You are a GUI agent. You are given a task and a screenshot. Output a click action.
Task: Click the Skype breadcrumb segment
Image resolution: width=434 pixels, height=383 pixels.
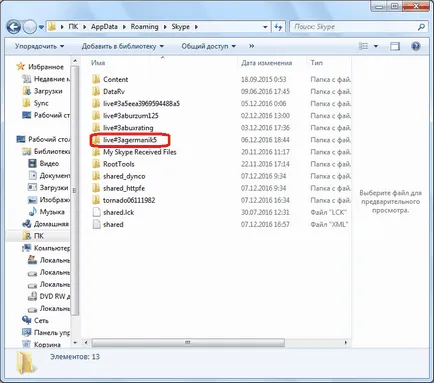tap(180, 27)
